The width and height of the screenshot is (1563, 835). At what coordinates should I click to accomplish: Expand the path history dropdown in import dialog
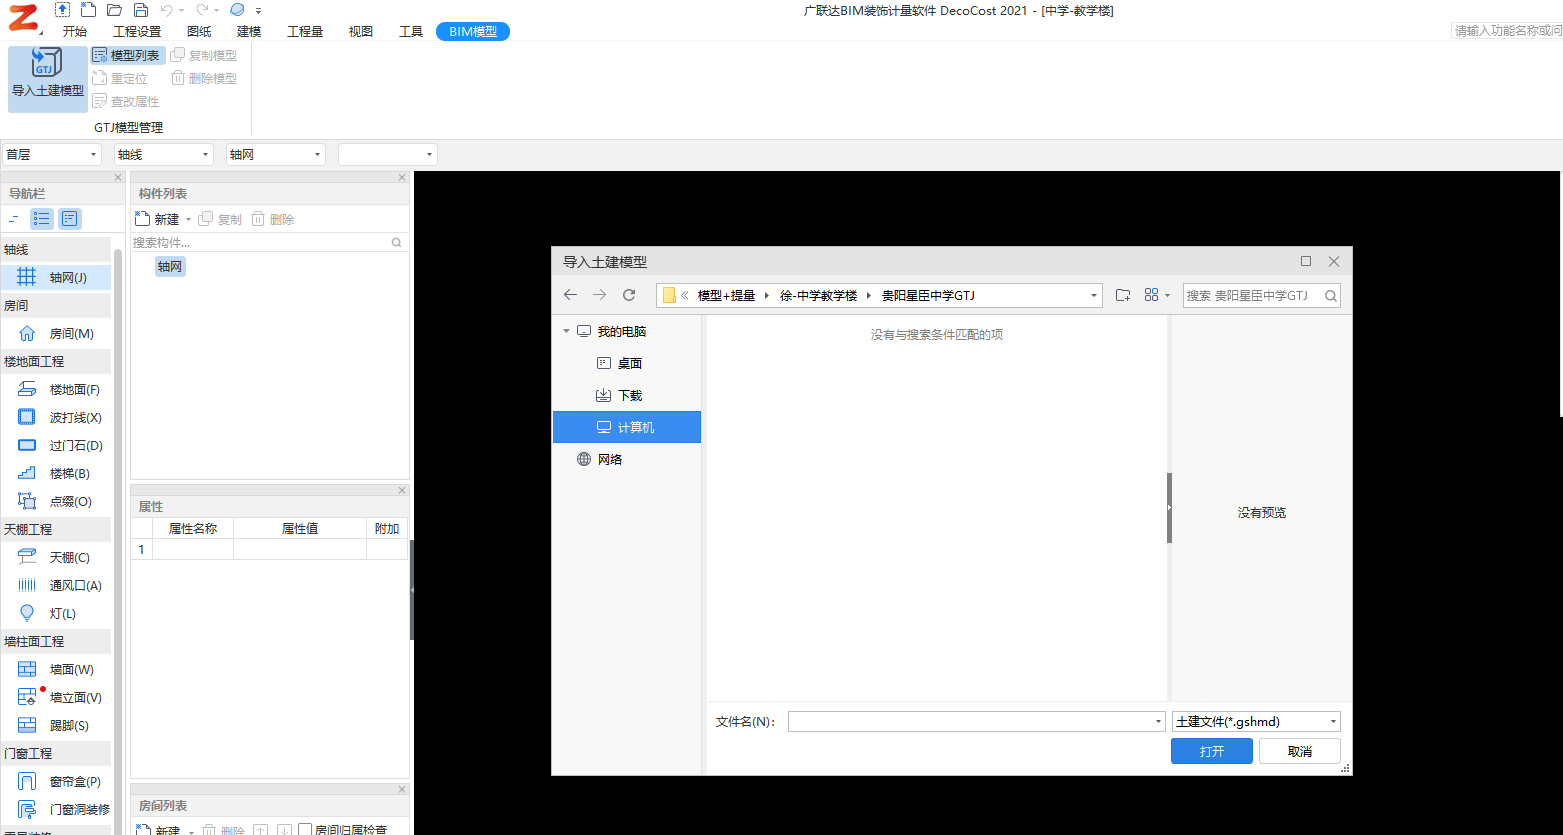coord(1093,295)
